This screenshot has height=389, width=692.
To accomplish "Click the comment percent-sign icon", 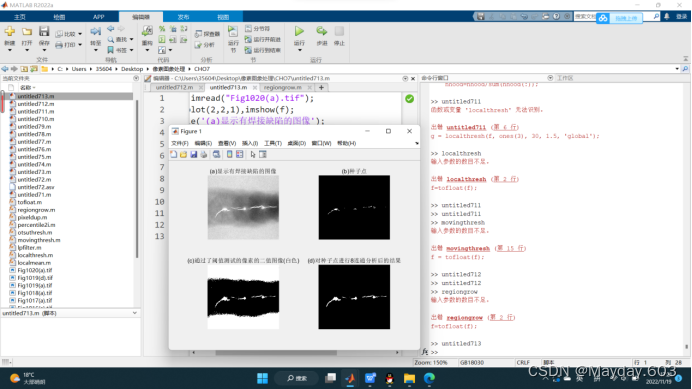I will pyautogui.click(x=162, y=29).
